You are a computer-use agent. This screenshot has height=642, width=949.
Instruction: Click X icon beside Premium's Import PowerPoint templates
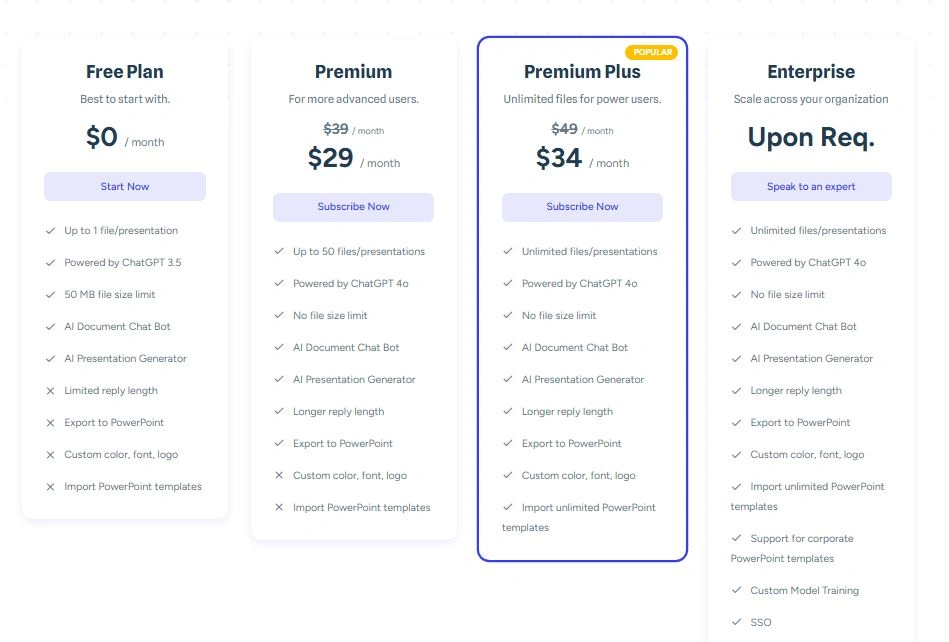click(x=279, y=508)
